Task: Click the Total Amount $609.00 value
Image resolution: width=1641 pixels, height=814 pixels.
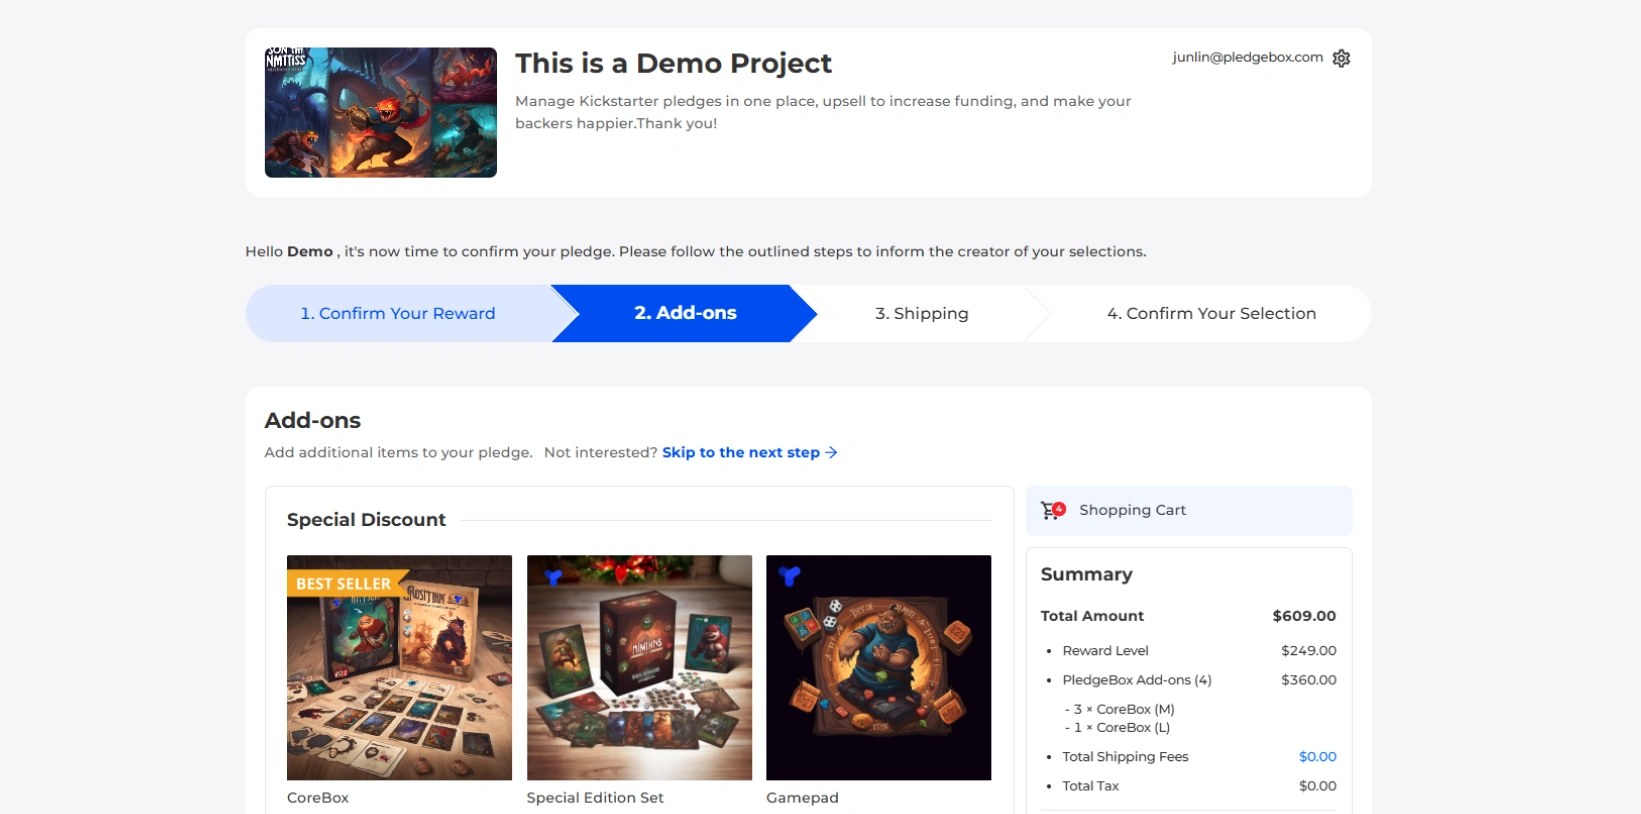Action: 1304,616
